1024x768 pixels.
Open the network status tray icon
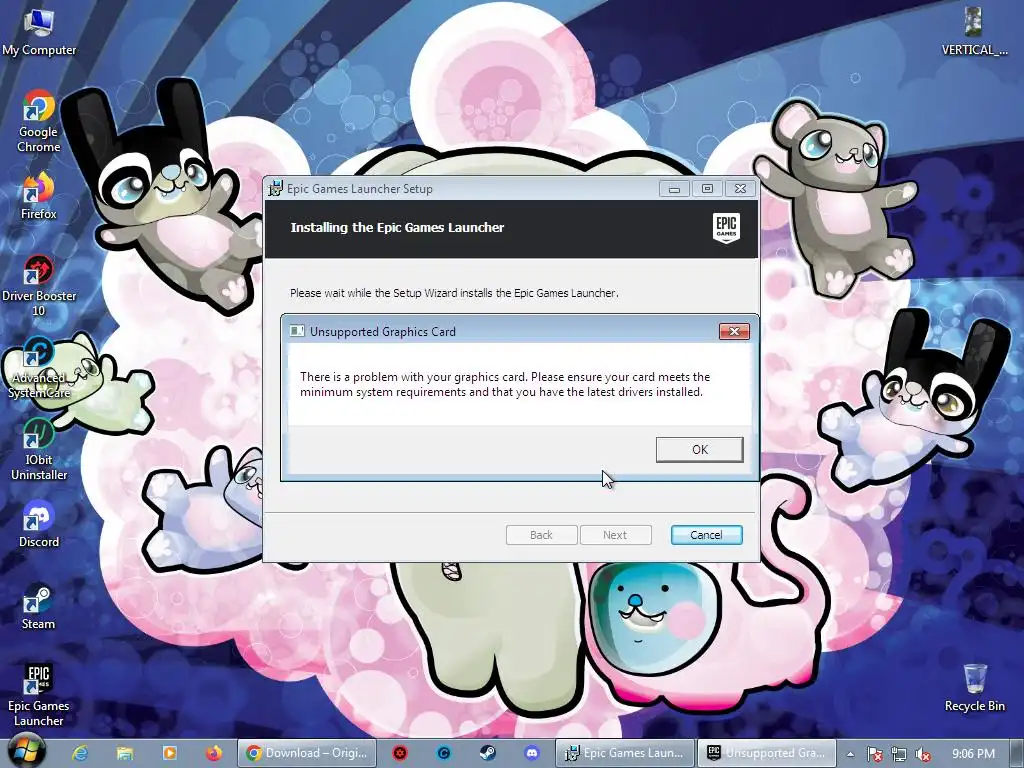coord(899,754)
